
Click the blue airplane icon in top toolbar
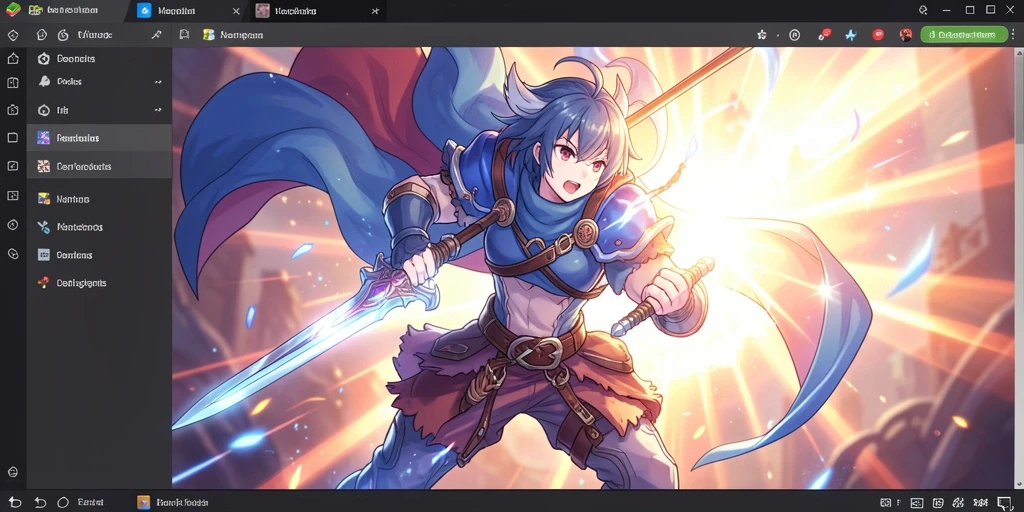[x=850, y=35]
